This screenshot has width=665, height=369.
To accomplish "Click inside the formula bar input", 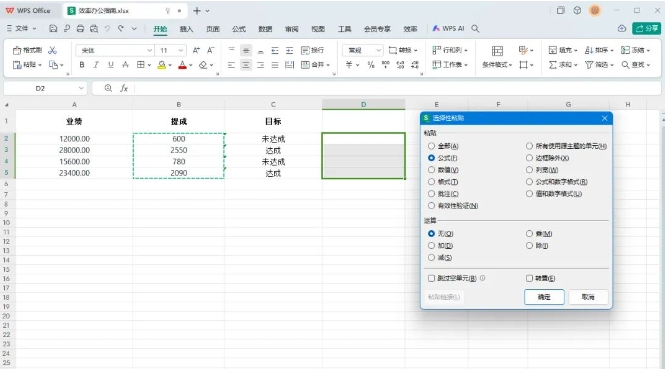I will pyautogui.click(x=397, y=88).
